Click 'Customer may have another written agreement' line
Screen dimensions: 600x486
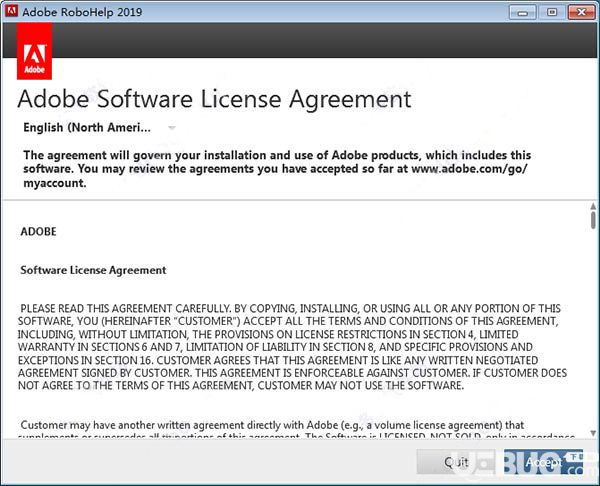click(272, 425)
